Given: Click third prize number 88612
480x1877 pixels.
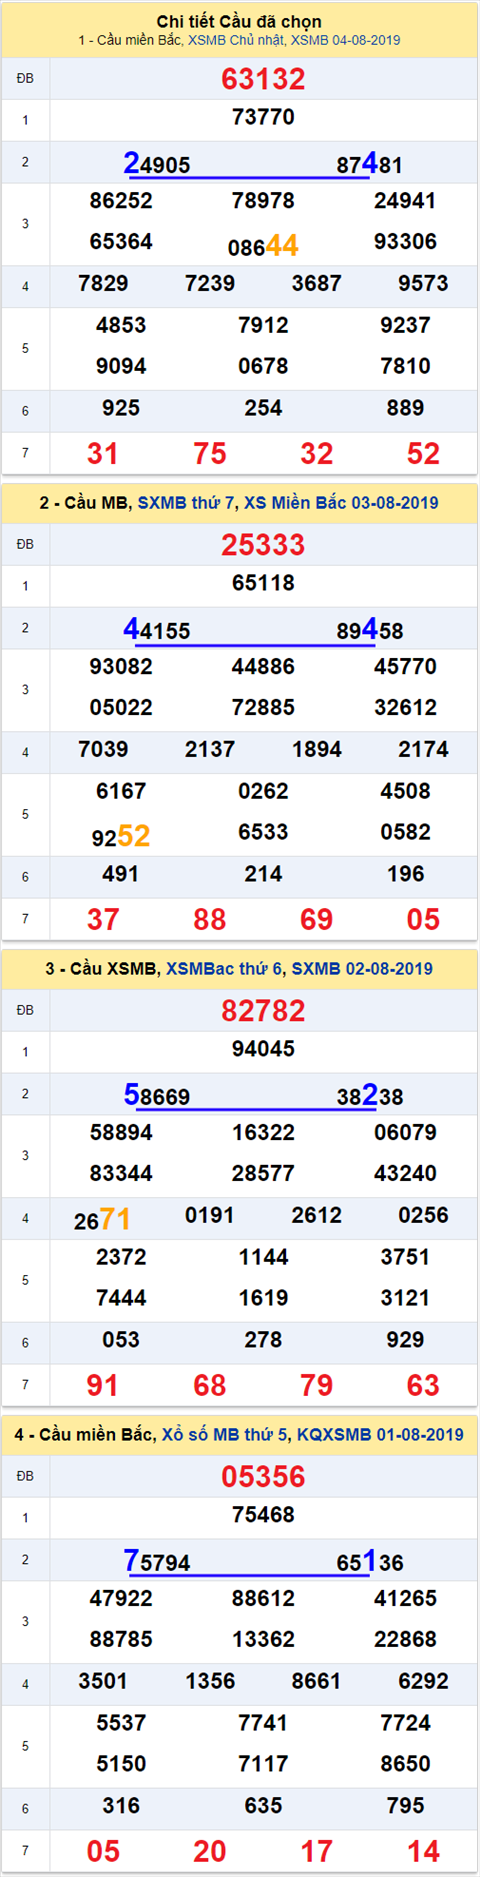Looking at the screenshot, I should pyautogui.click(x=263, y=1599).
